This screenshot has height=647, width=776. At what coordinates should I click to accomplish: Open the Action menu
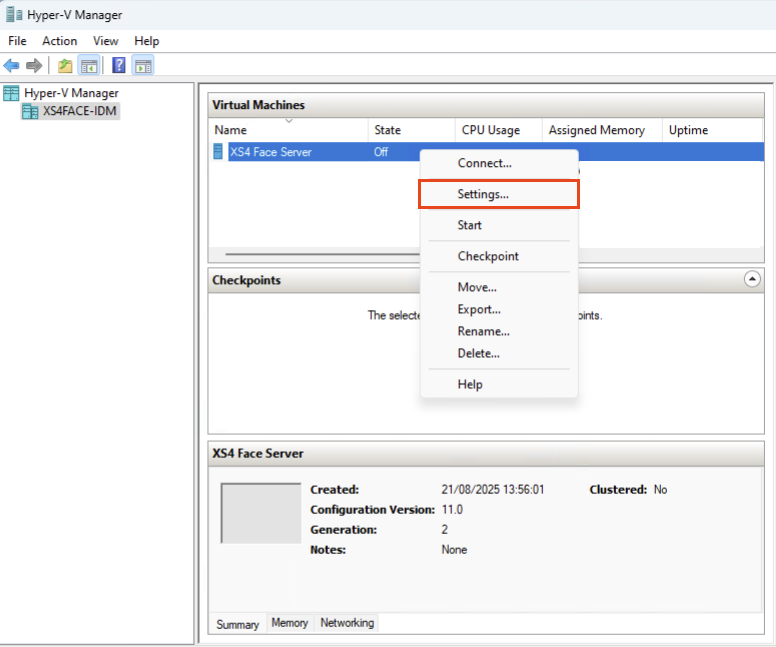tap(59, 41)
